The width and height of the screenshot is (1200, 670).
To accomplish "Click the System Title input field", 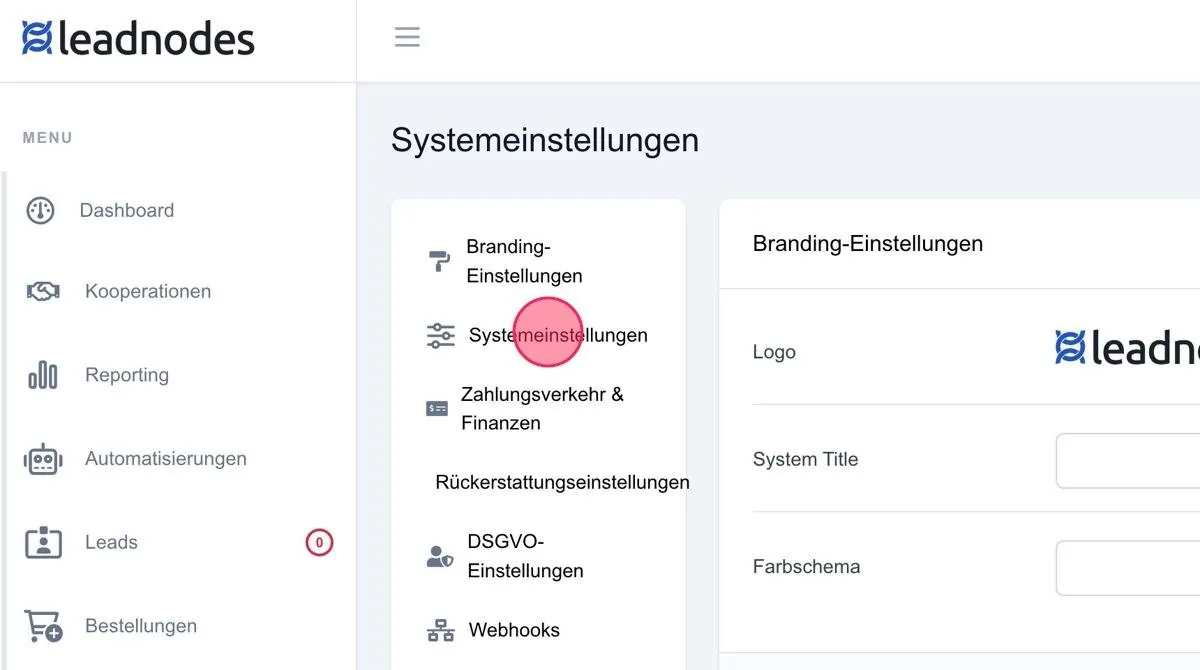I will coord(1127,460).
